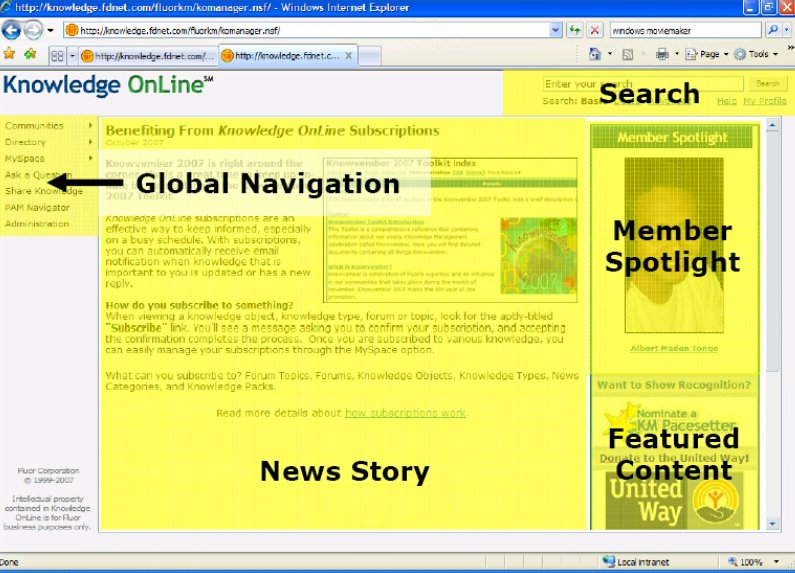Open the zoom level dropdown arrow
Image resolution: width=795 pixels, height=573 pixels.
tap(776, 562)
